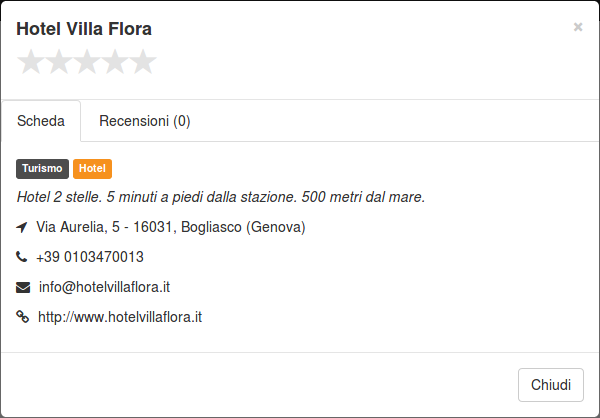Open the hotelvillaflora.it website link
Image resolution: width=600 pixels, height=418 pixels.
tap(120, 317)
